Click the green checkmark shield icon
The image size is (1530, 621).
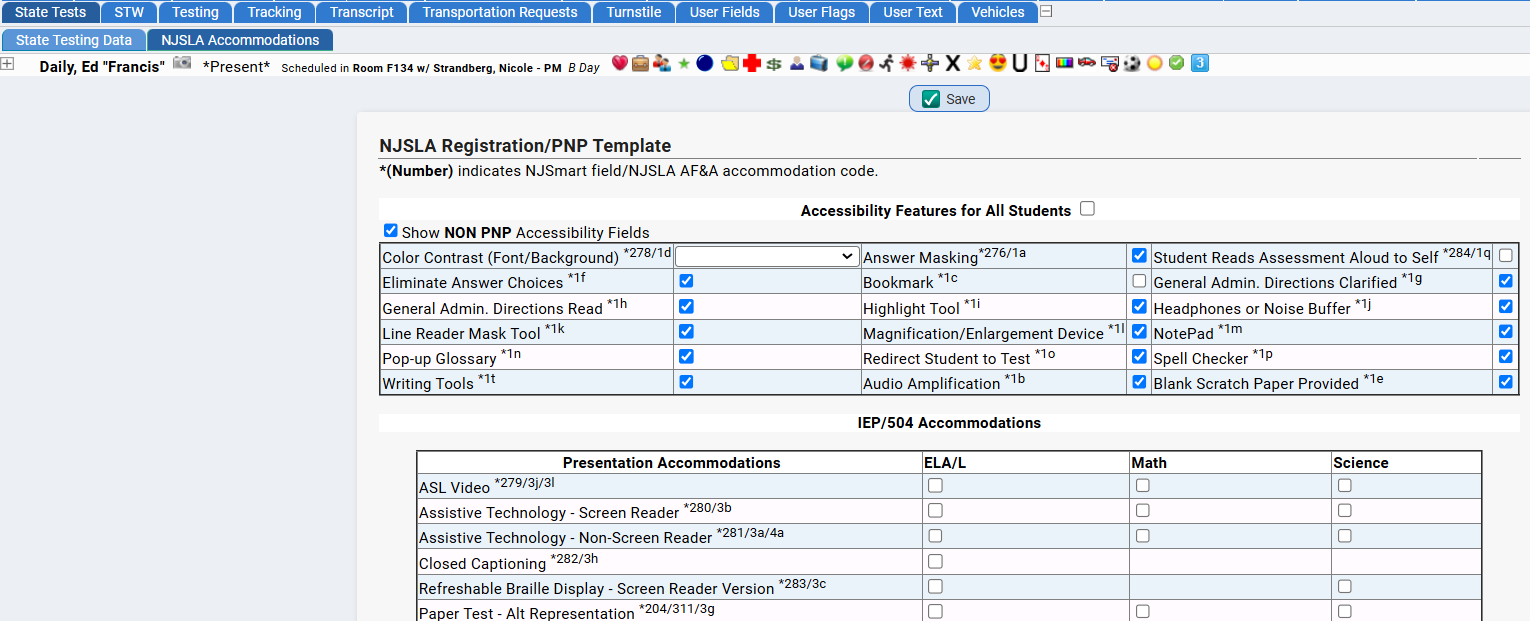[x=1177, y=63]
